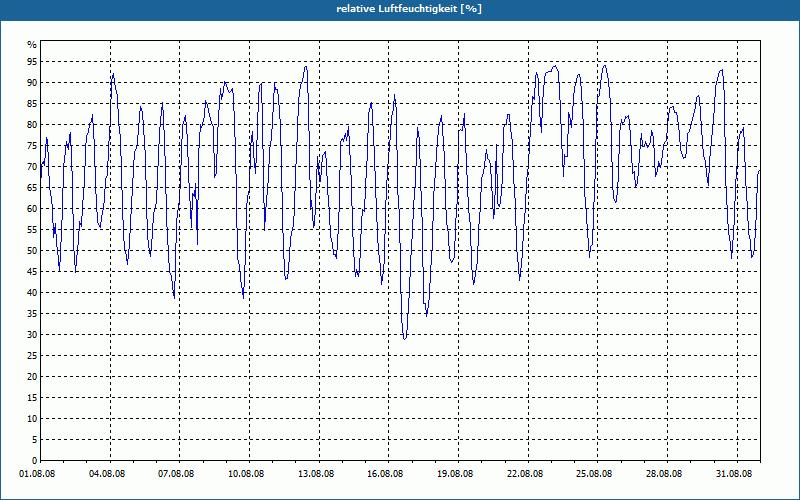Screen dimensions: 800x500
Task: Click the x-axis date 04.08.08
Action: point(107,474)
